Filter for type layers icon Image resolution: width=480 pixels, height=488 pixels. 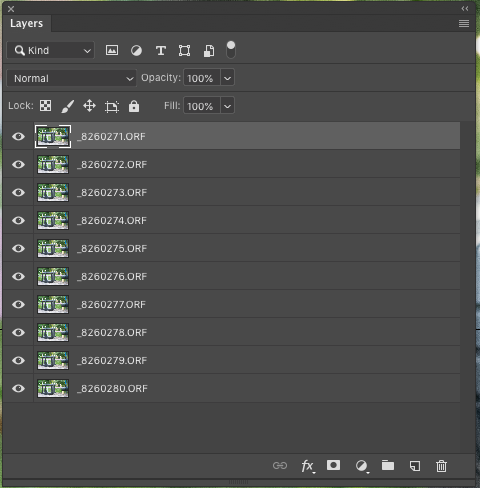coord(161,51)
